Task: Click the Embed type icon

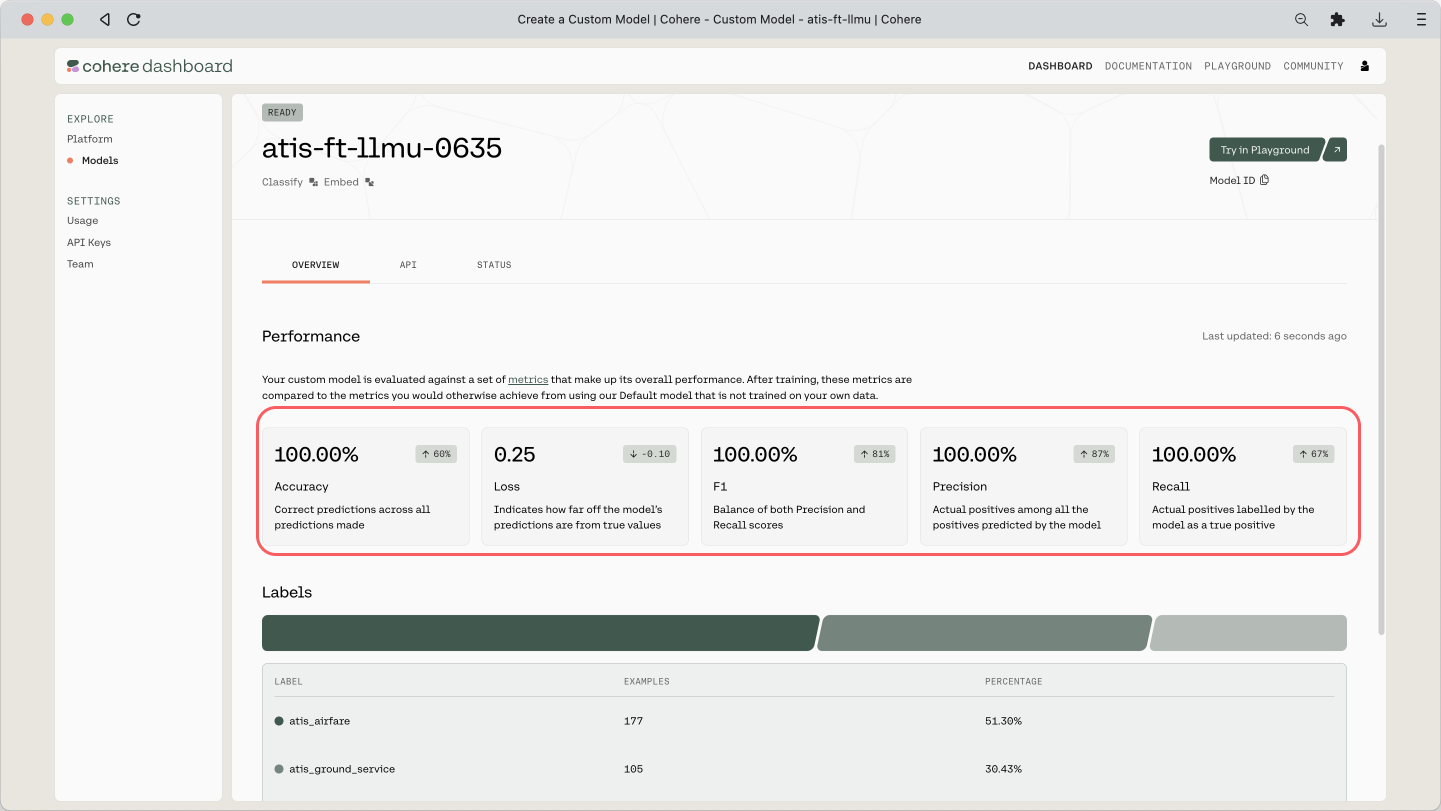Action: (369, 182)
